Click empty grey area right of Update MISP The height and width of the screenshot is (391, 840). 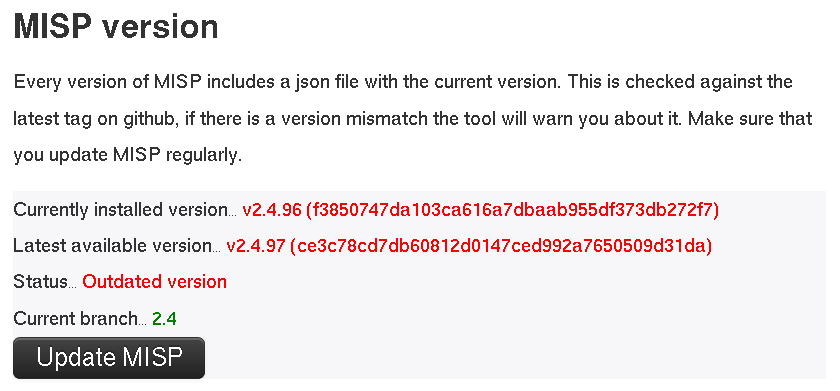coord(514,358)
